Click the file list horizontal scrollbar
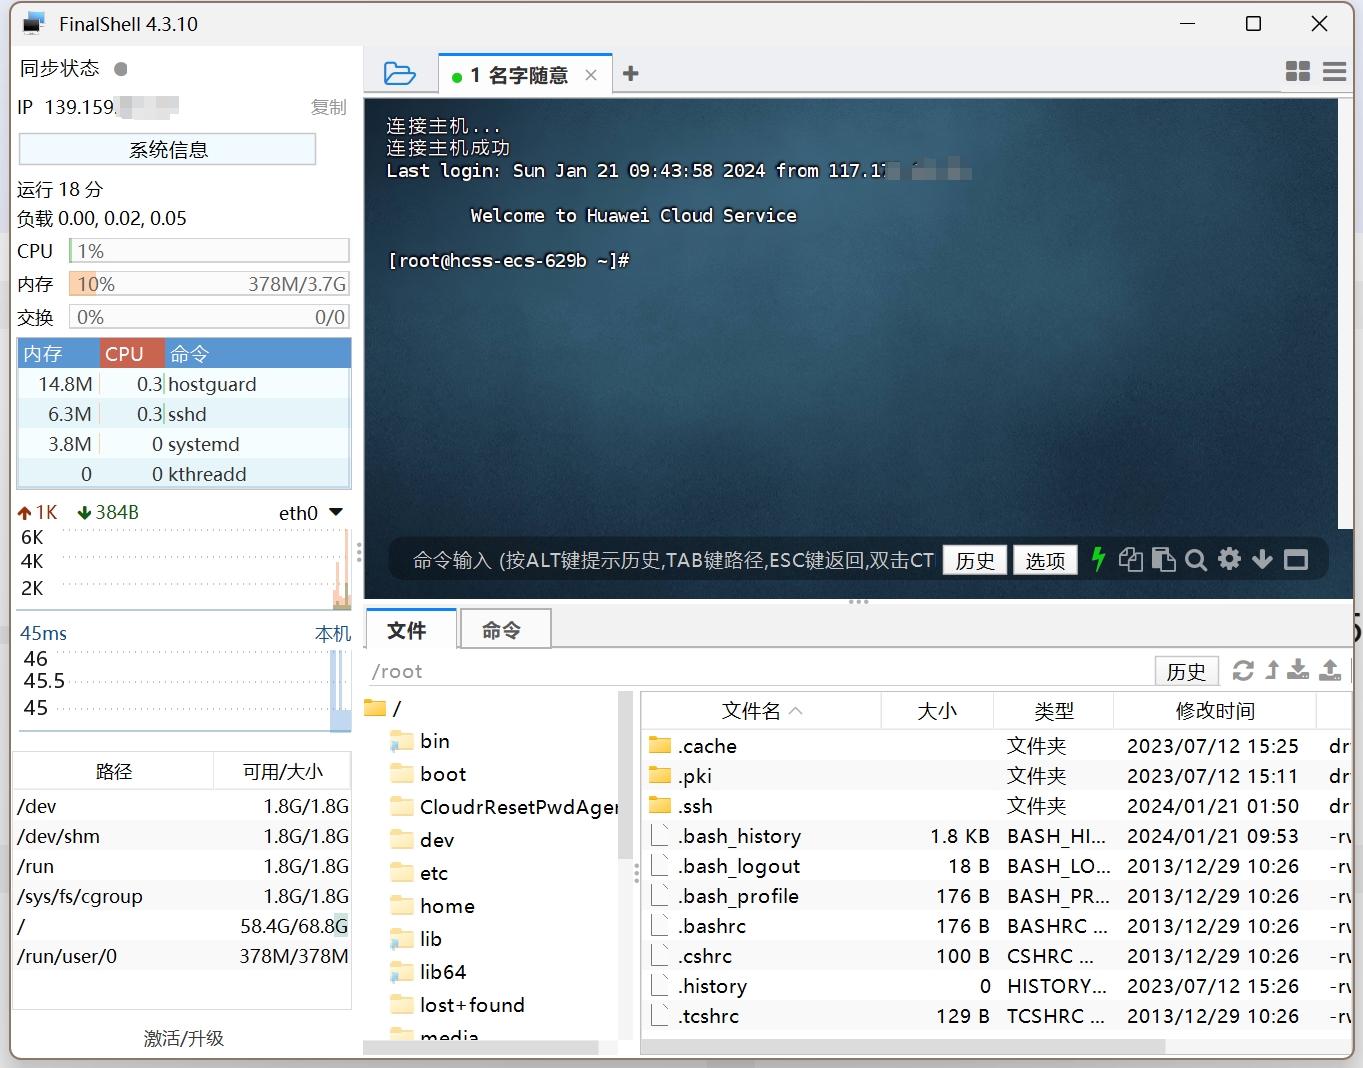This screenshot has width=1363, height=1068. pos(903,1046)
